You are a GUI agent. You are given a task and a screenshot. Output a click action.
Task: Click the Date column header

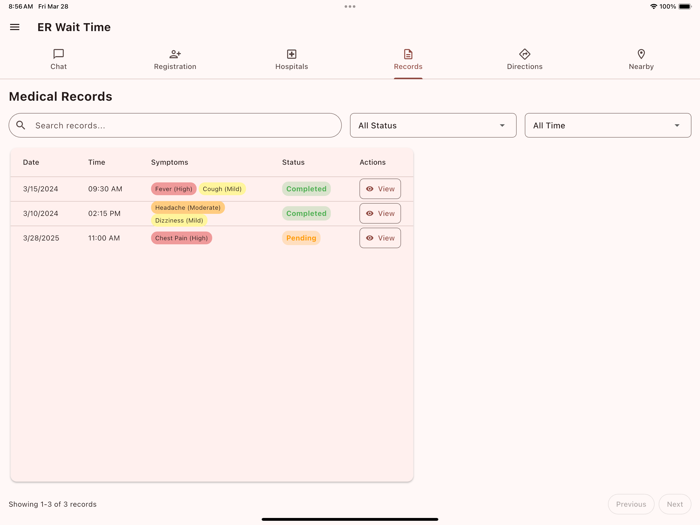31,162
